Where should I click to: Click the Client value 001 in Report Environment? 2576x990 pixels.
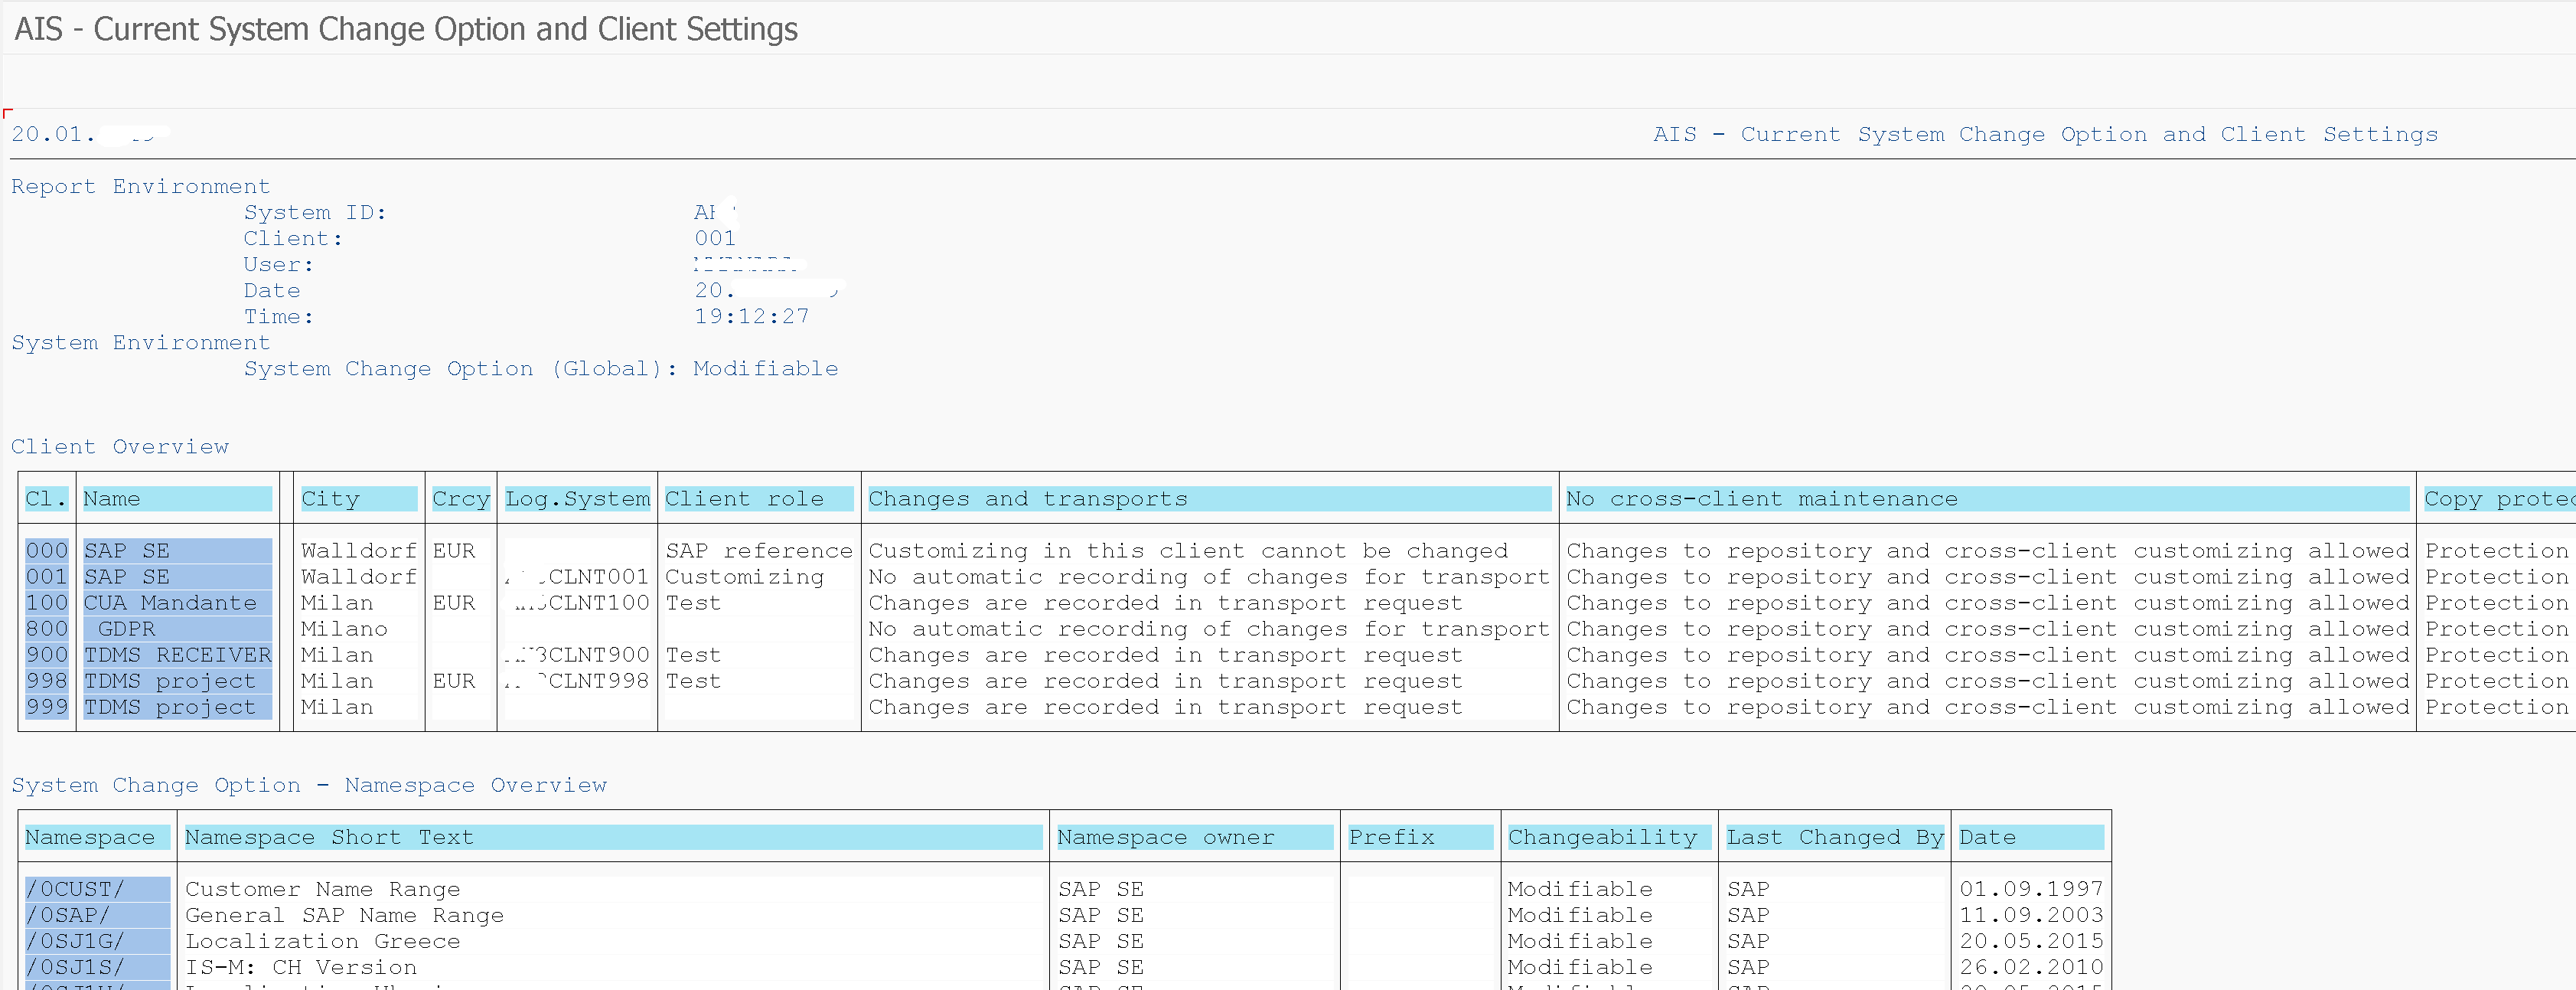716,239
